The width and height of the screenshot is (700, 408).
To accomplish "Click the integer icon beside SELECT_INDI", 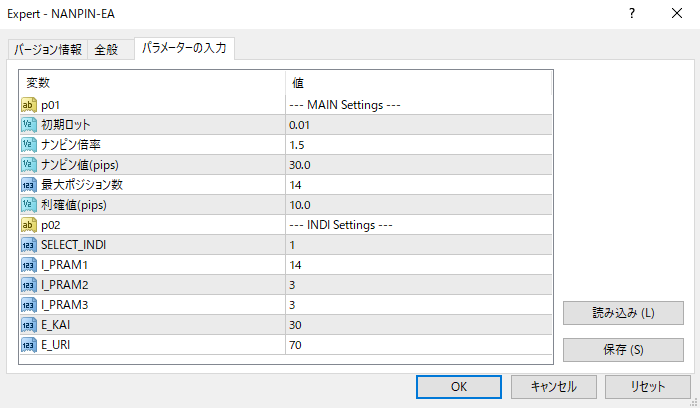I will click(29, 245).
